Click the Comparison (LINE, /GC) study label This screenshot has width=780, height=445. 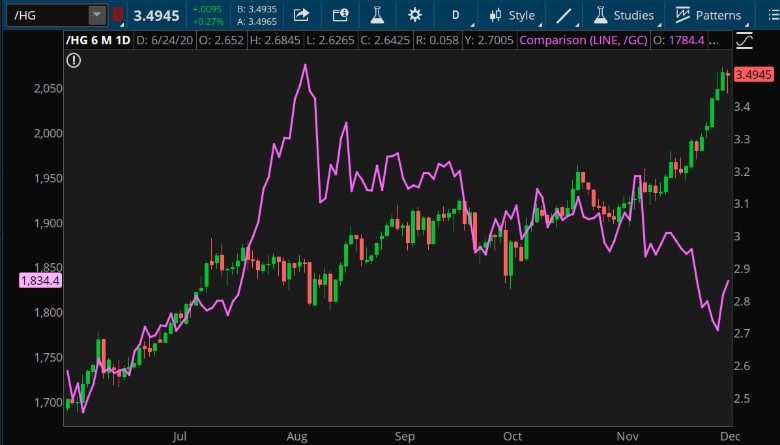click(584, 40)
